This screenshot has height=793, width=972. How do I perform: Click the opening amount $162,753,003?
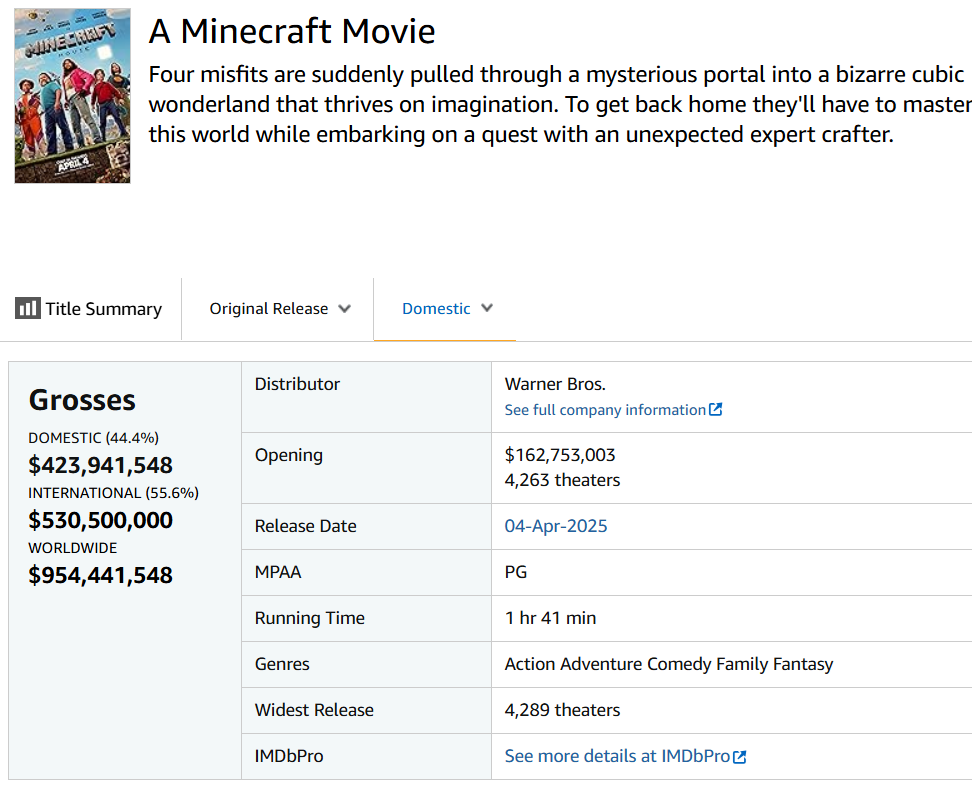(560, 455)
